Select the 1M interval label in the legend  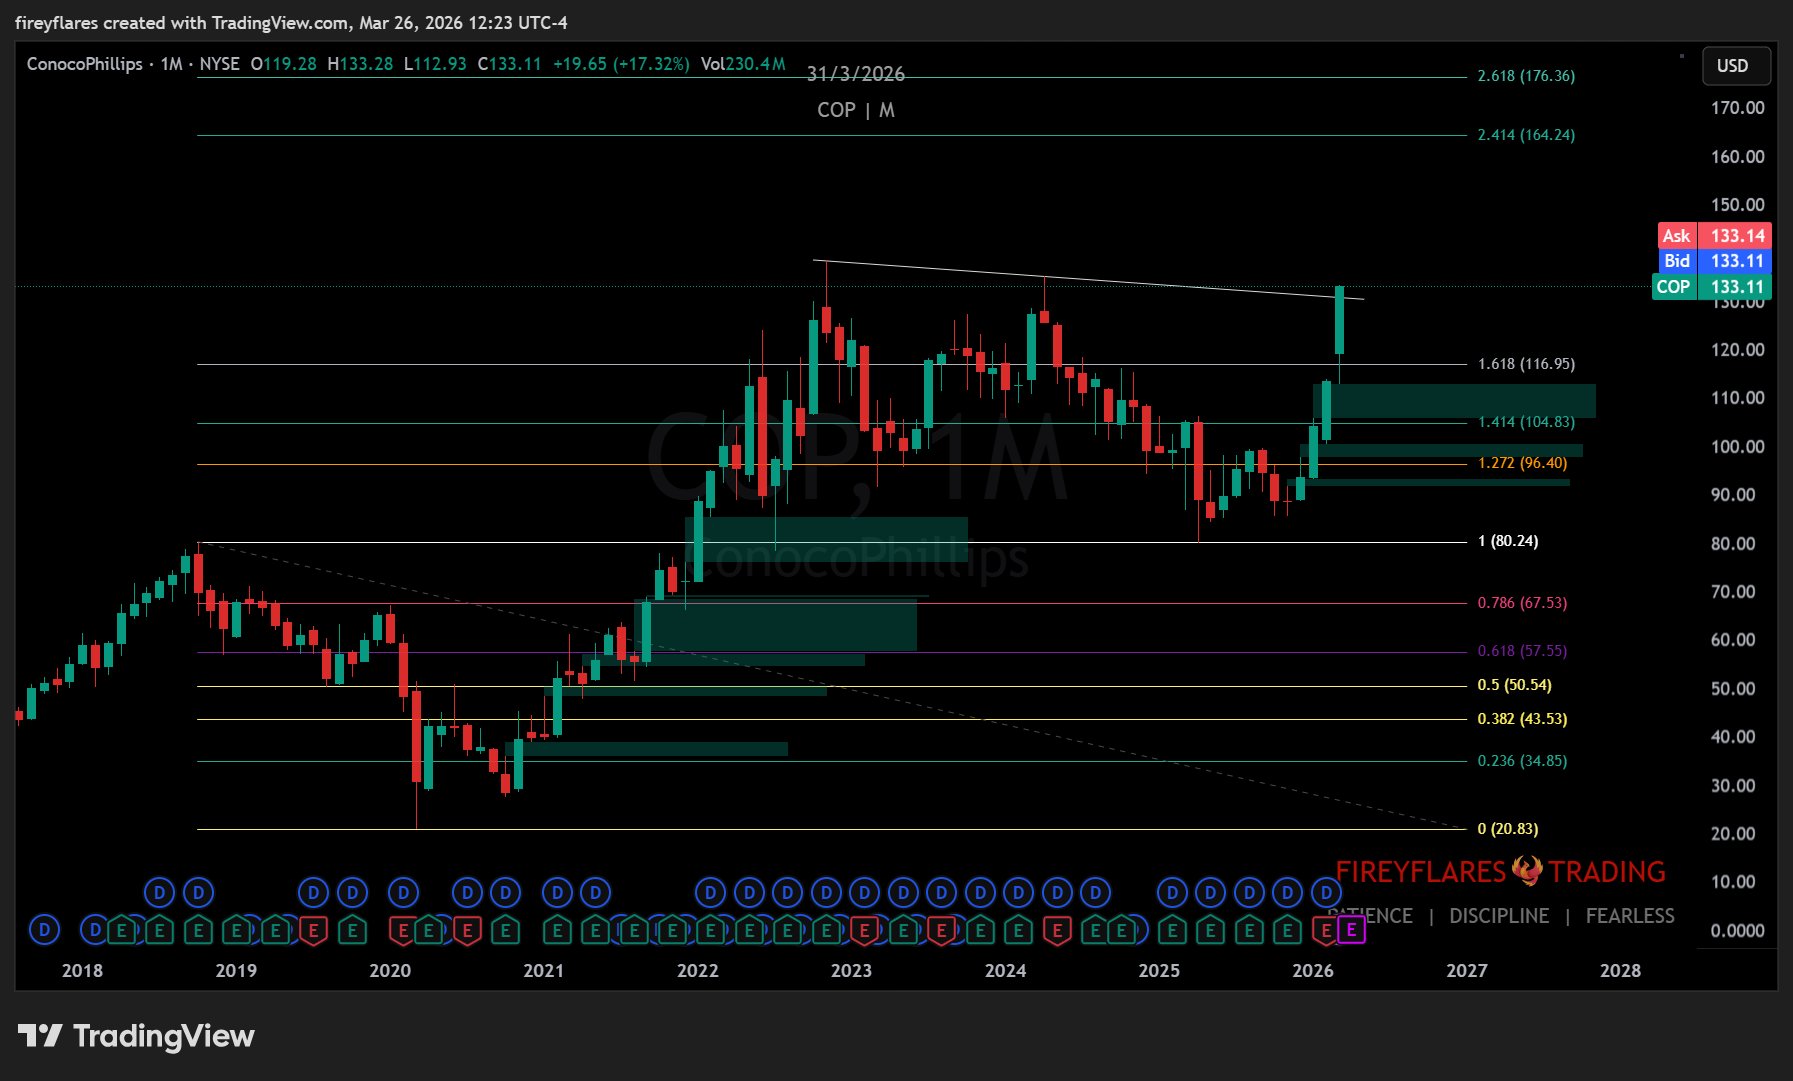(x=172, y=64)
